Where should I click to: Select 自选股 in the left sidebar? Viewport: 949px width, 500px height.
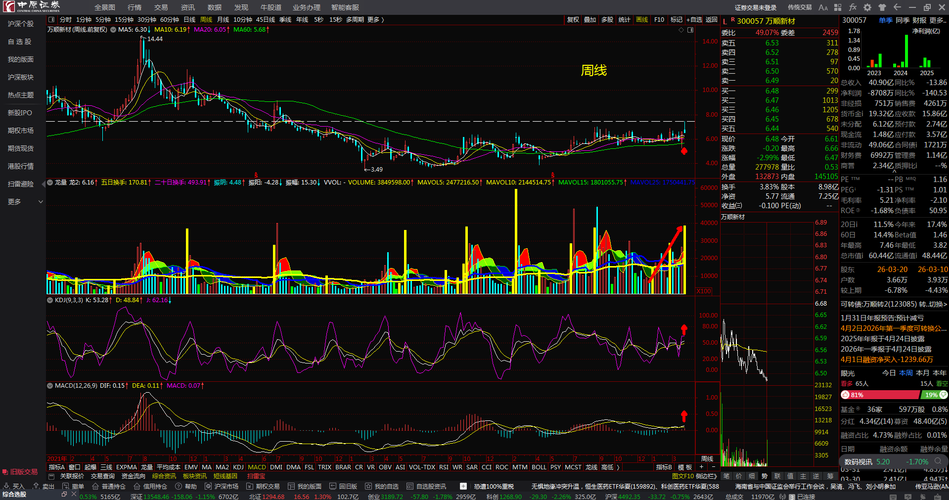(x=19, y=42)
